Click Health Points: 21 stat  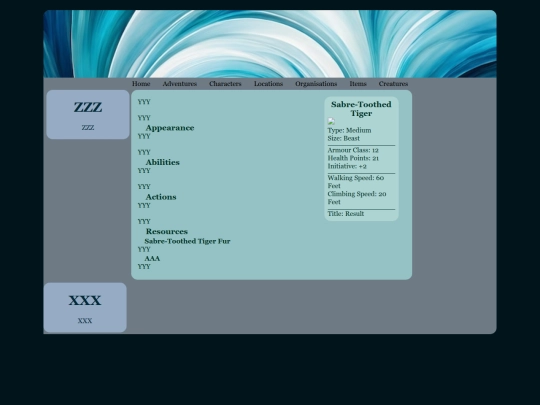pos(353,158)
